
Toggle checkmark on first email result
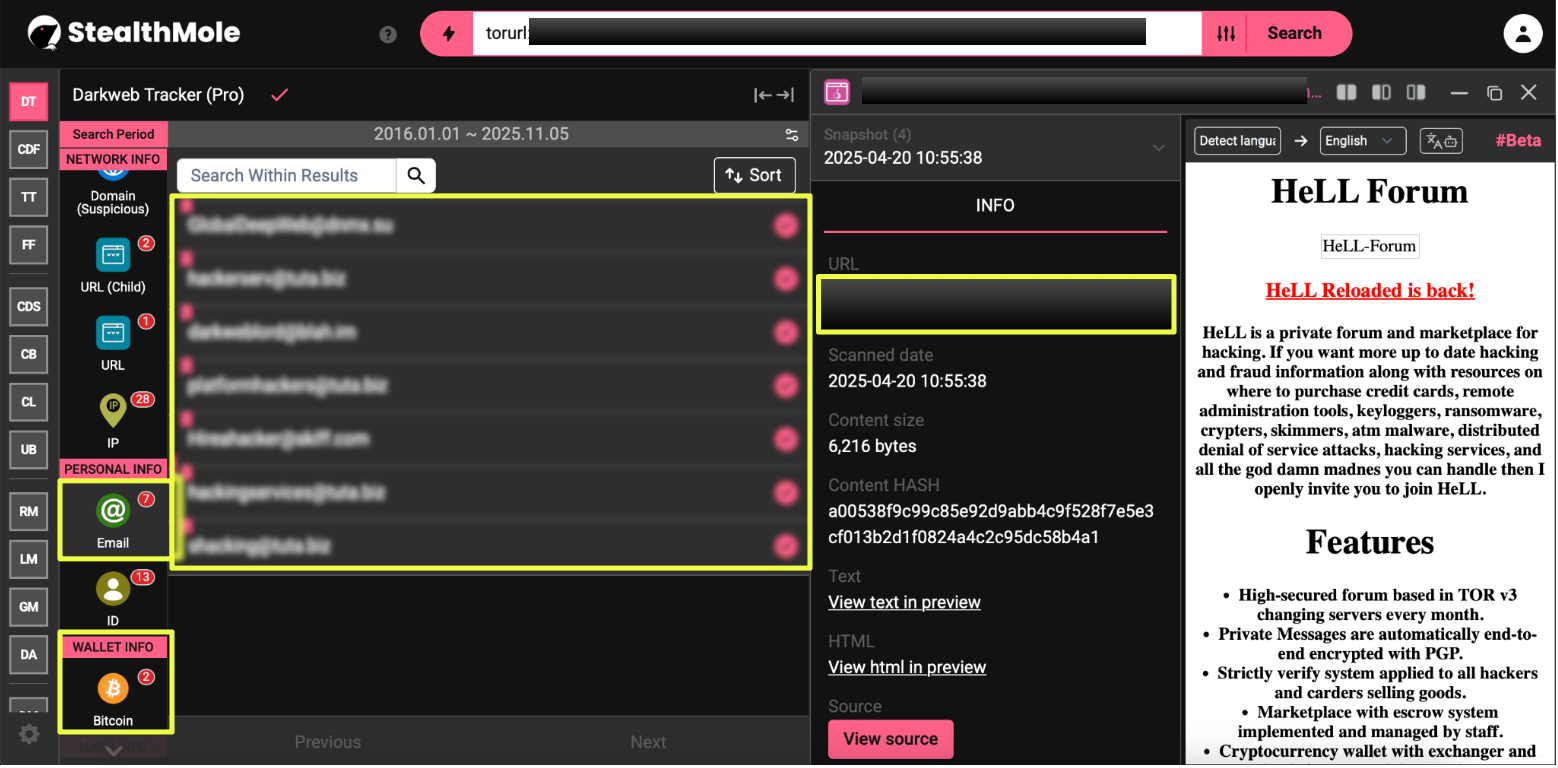click(786, 226)
